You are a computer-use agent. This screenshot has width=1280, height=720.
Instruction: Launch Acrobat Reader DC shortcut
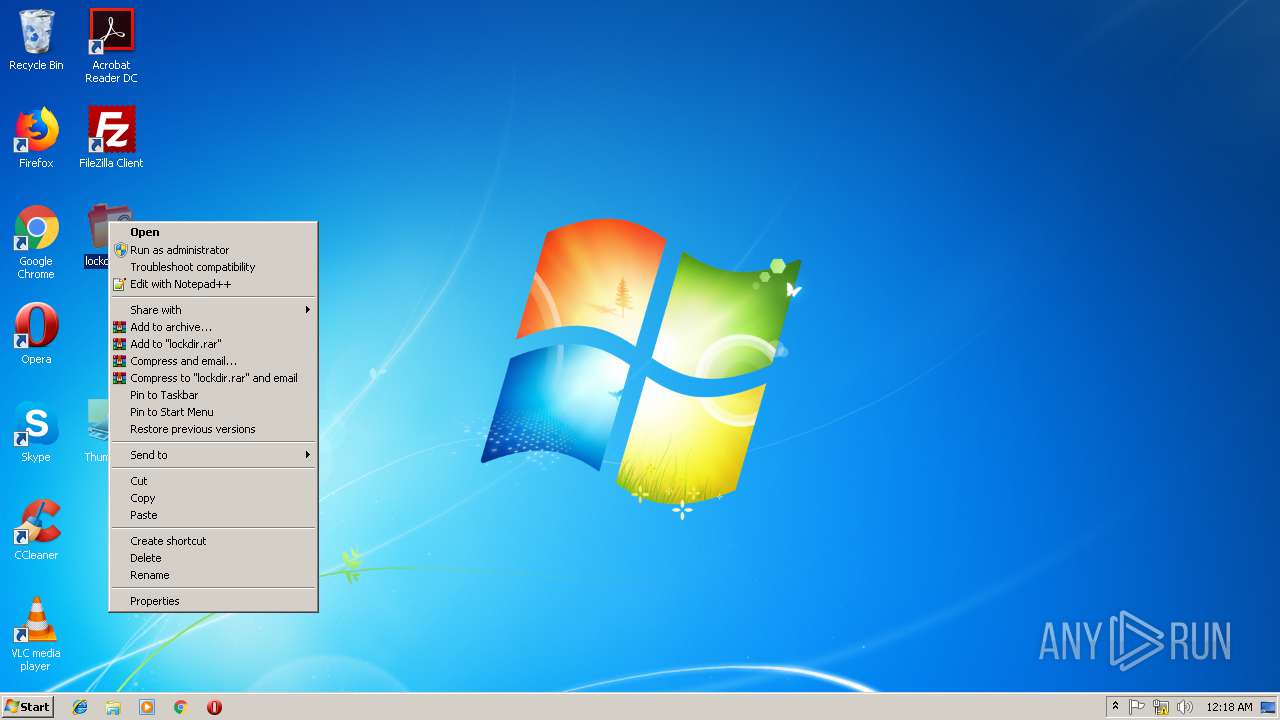coord(111,46)
